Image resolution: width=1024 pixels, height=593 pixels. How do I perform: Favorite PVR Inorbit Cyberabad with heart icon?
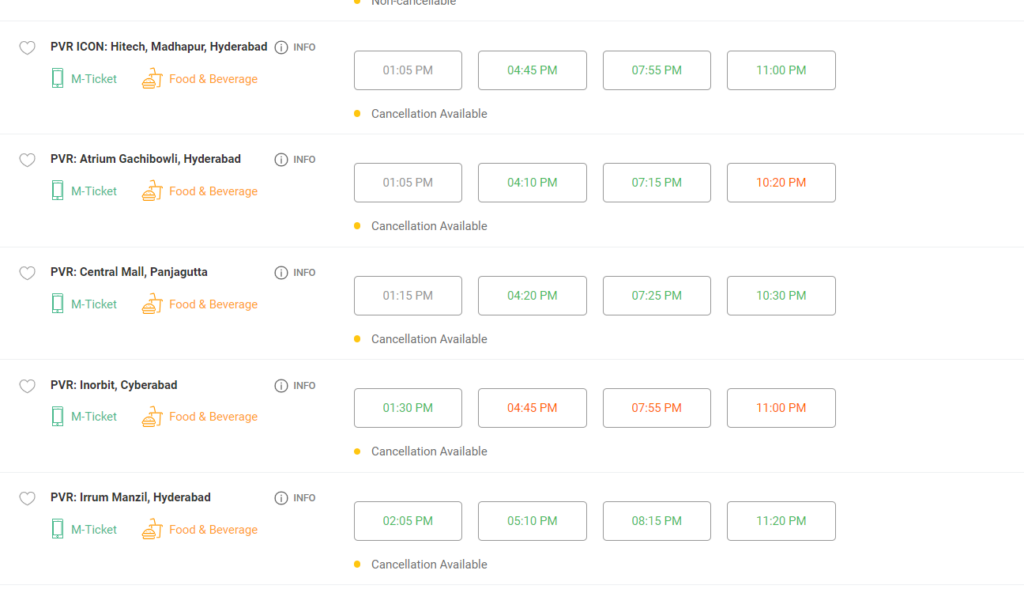[27, 386]
